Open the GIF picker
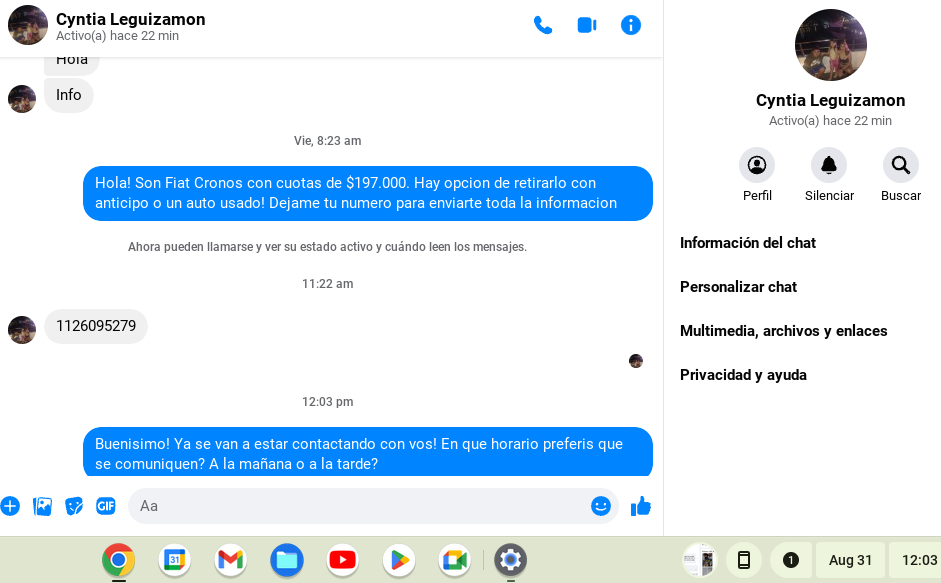The width and height of the screenshot is (941, 583). tap(106, 506)
